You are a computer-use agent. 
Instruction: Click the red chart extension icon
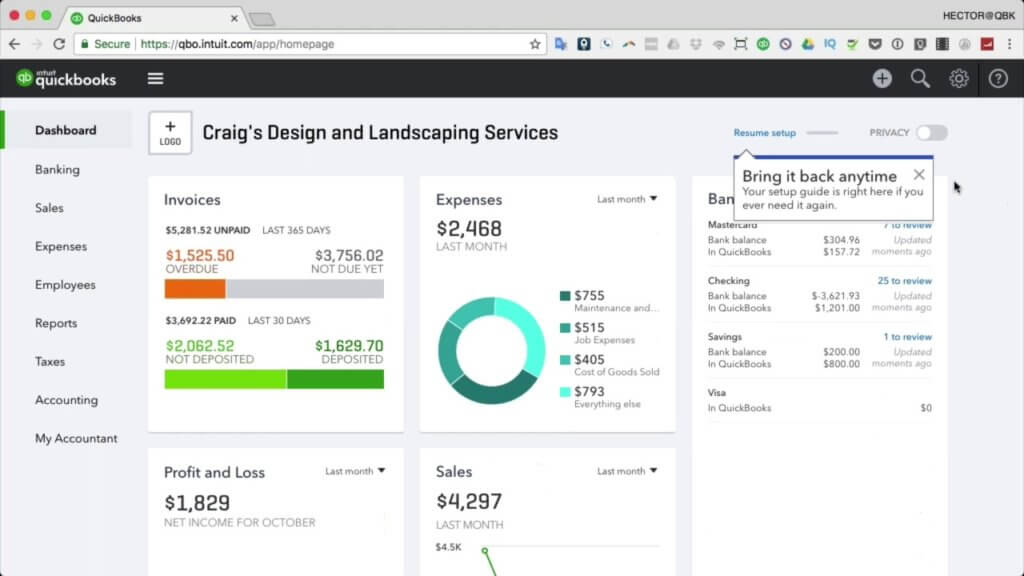(987, 44)
